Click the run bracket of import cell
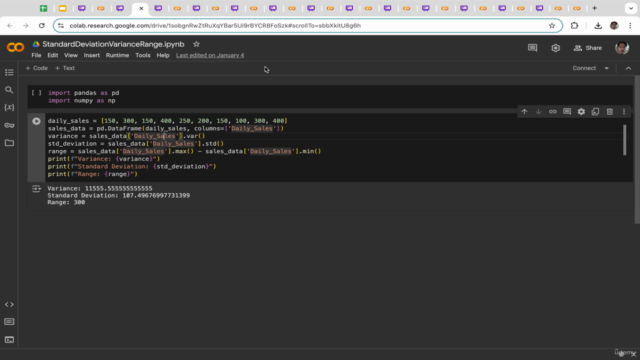Image resolution: width=640 pixels, height=360 pixels. (36, 93)
